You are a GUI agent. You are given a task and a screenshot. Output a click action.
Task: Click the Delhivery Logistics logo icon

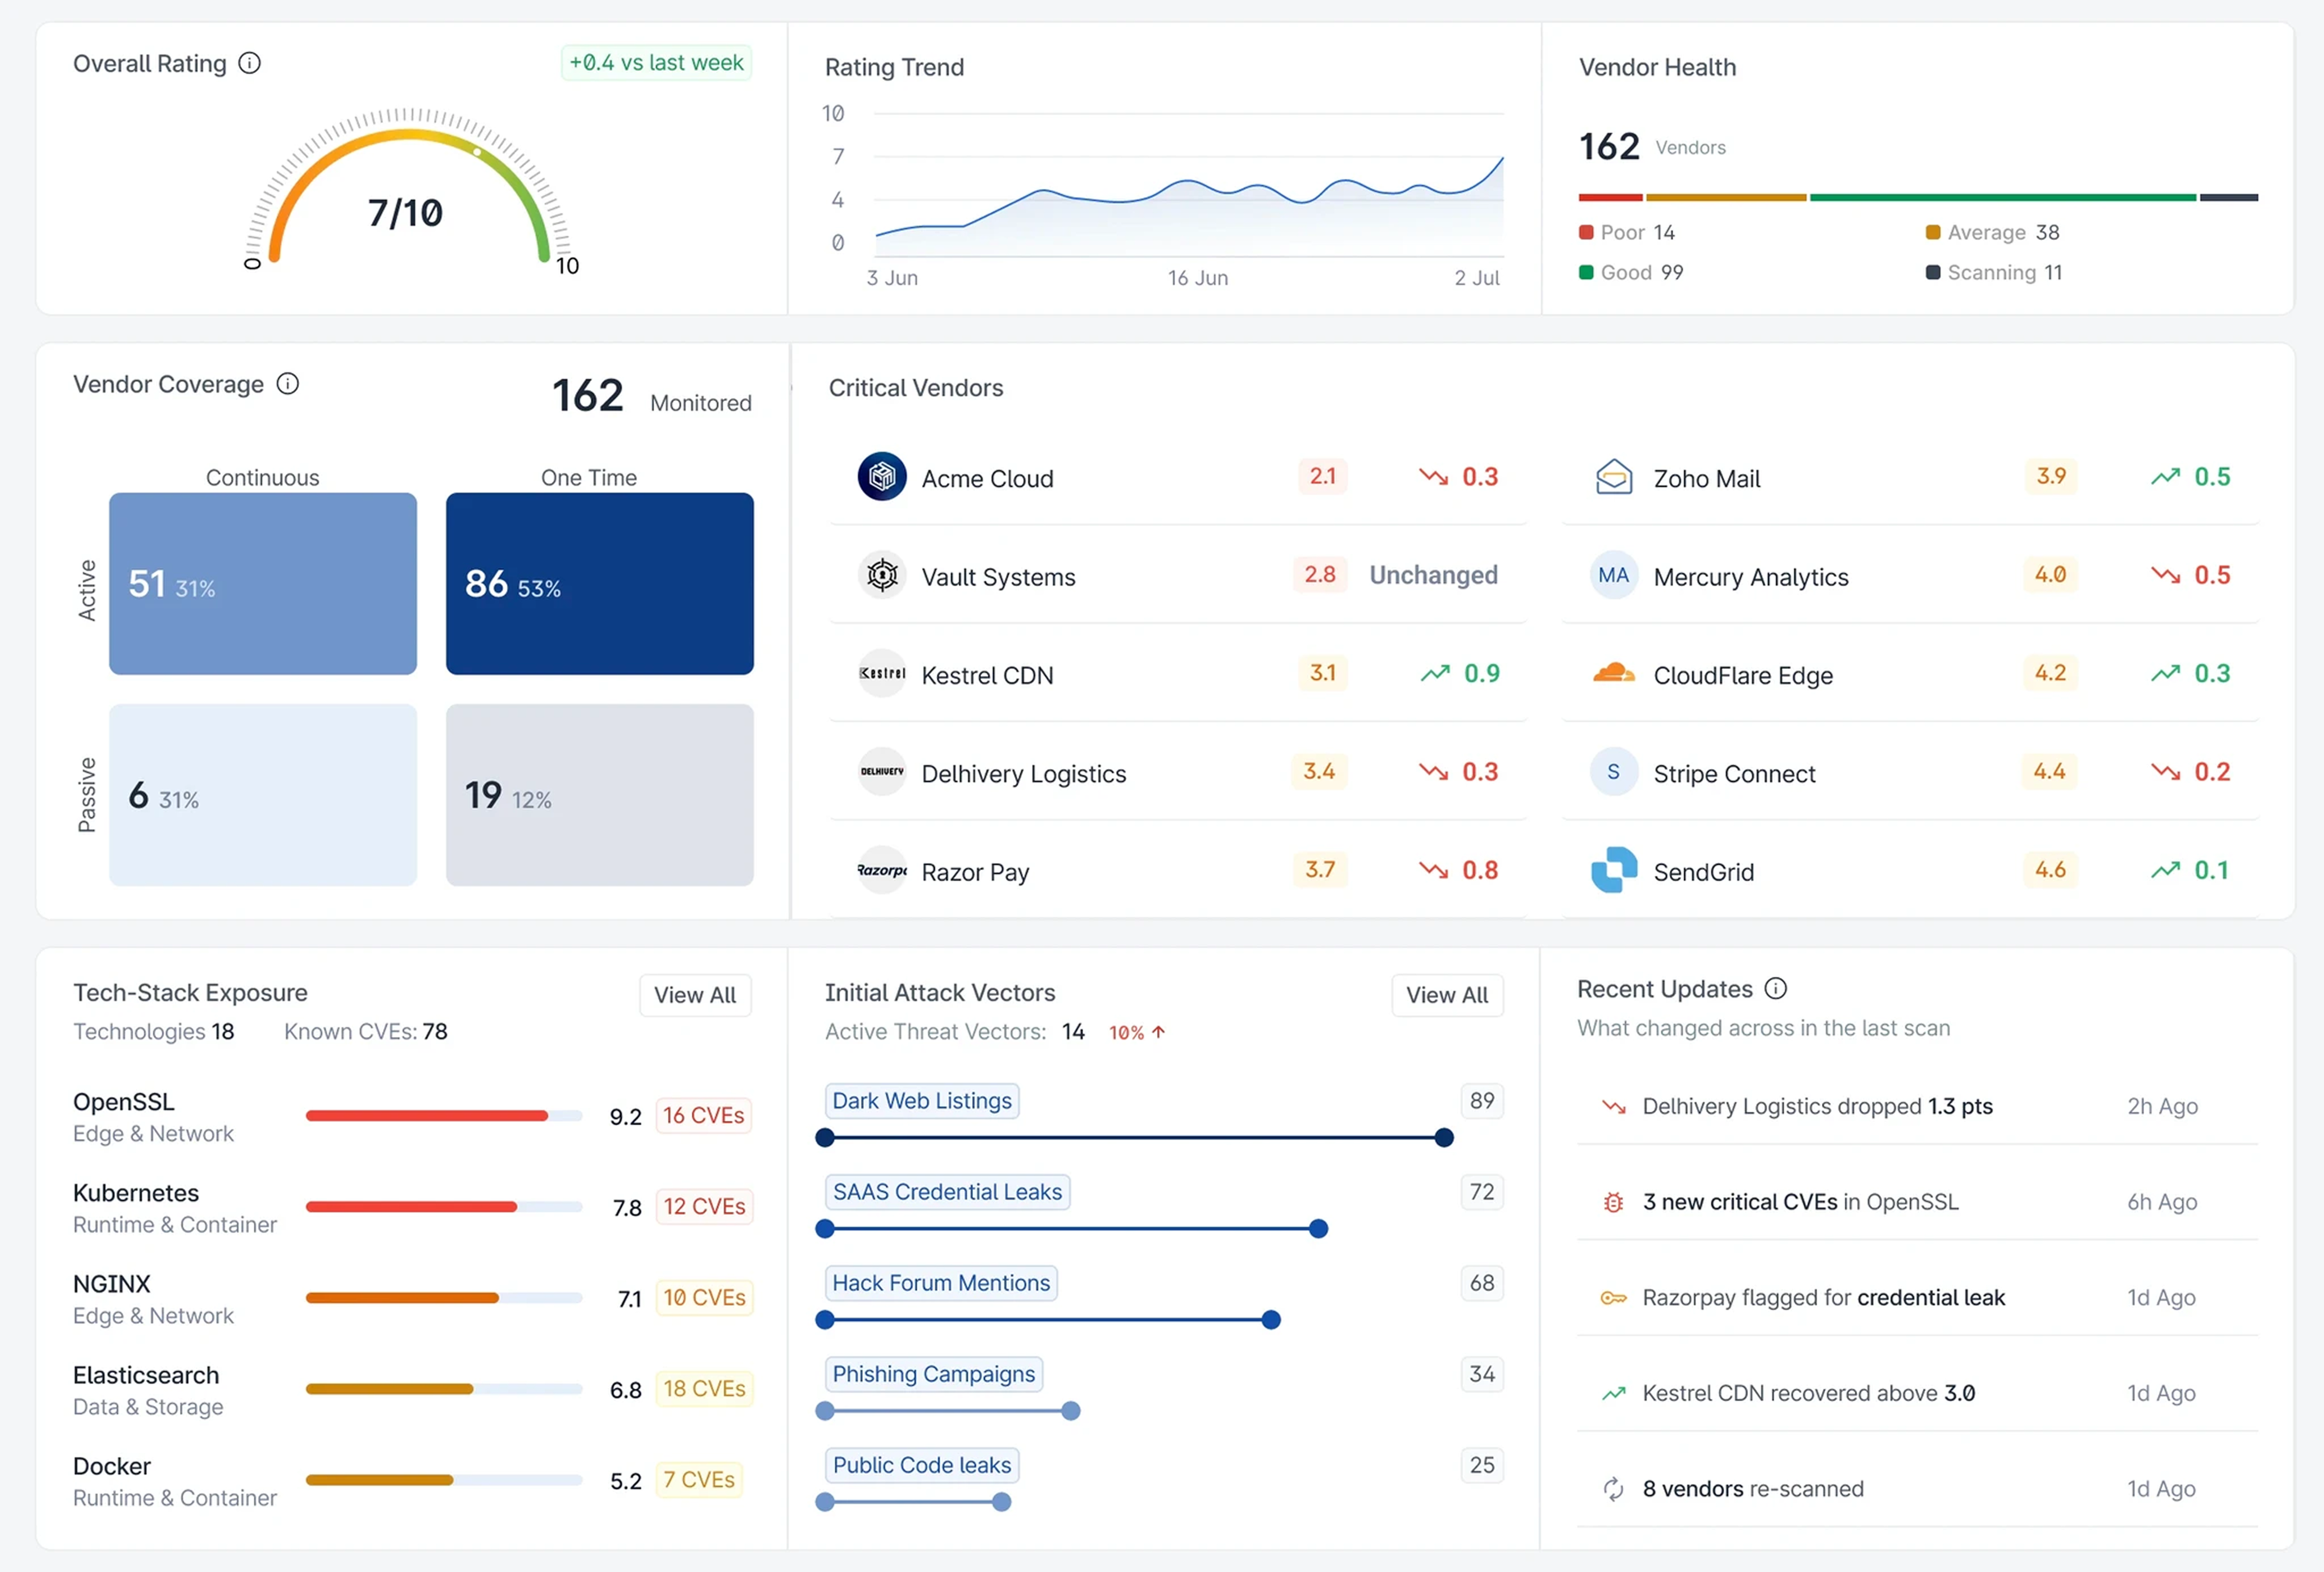[x=882, y=772]
